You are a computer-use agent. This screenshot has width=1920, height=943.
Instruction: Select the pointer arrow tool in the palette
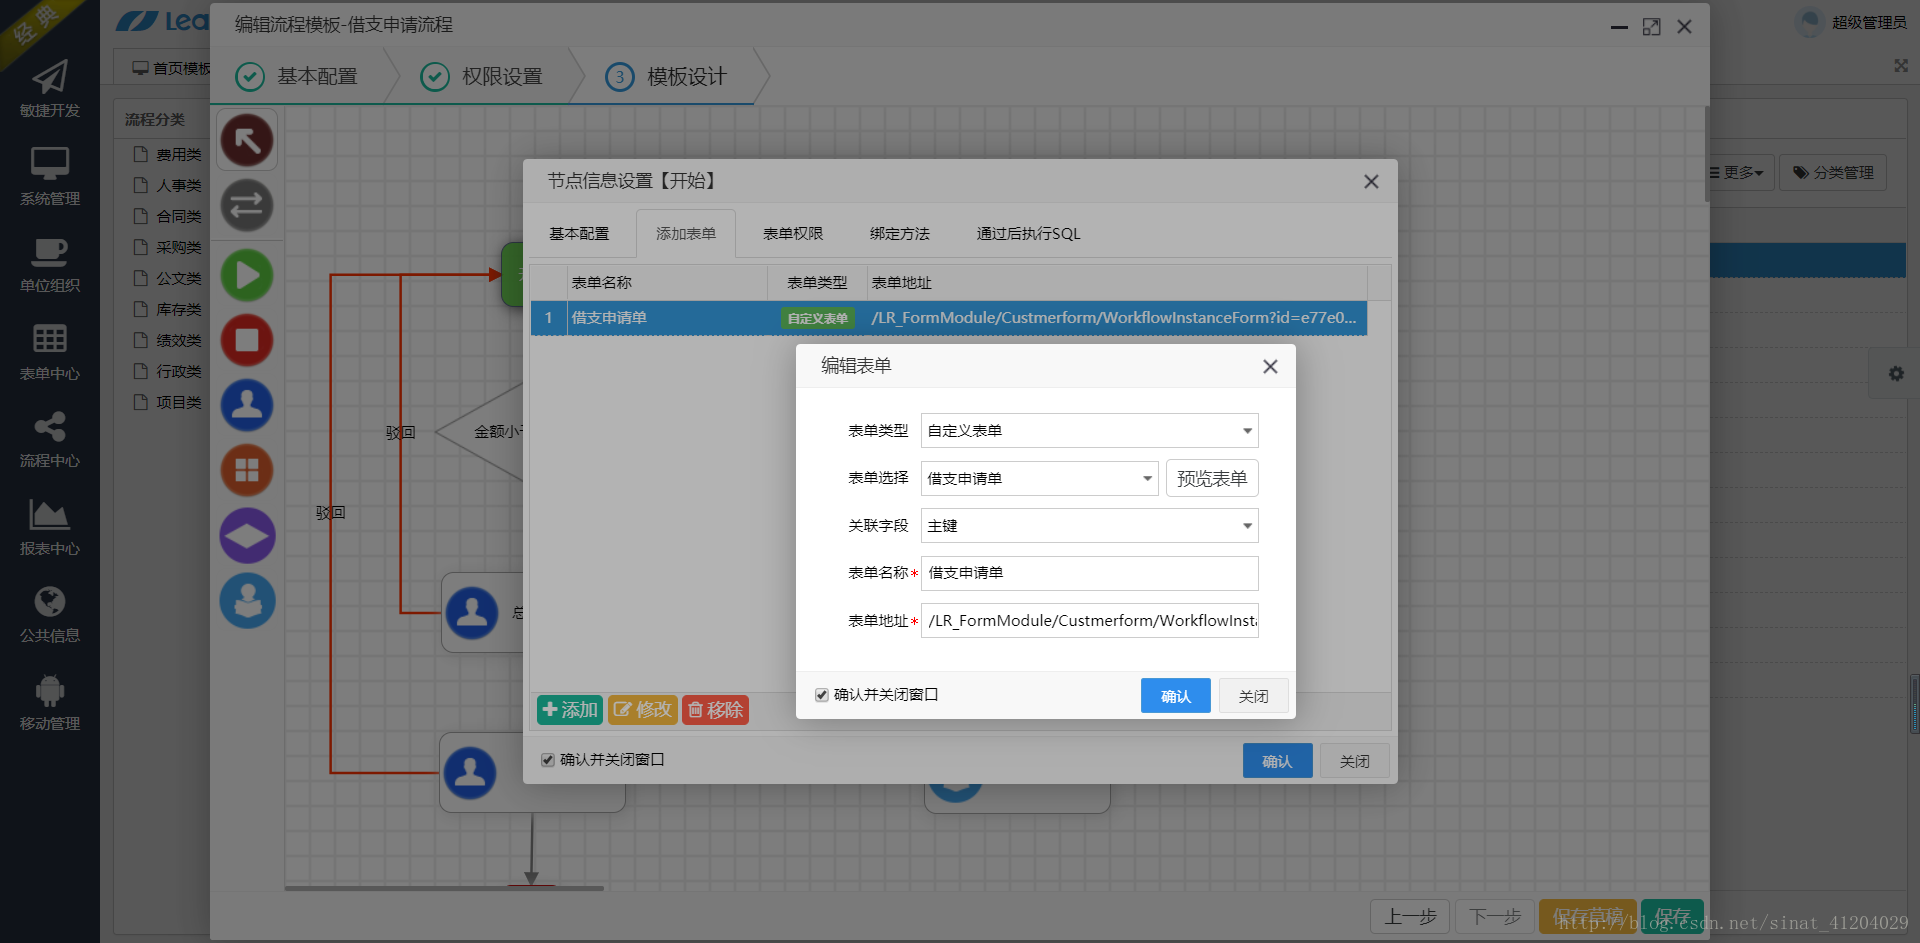click(247, 140)
